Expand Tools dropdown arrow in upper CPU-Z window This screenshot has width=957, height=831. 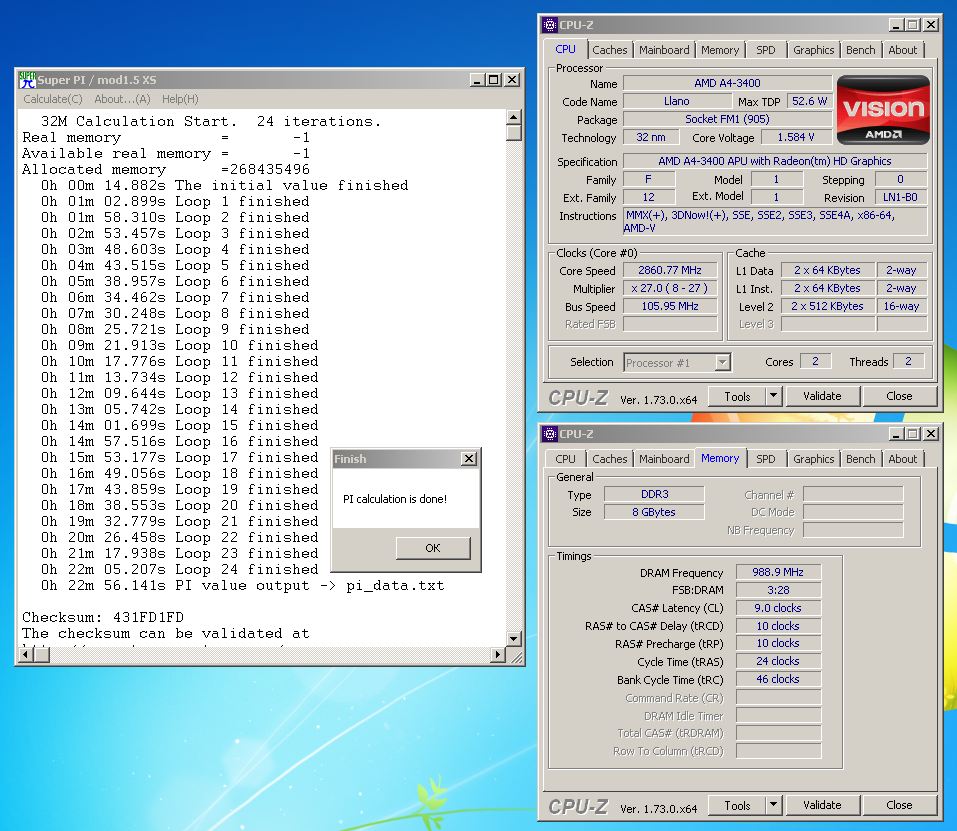pyautogui.click(x=773, y=397)
